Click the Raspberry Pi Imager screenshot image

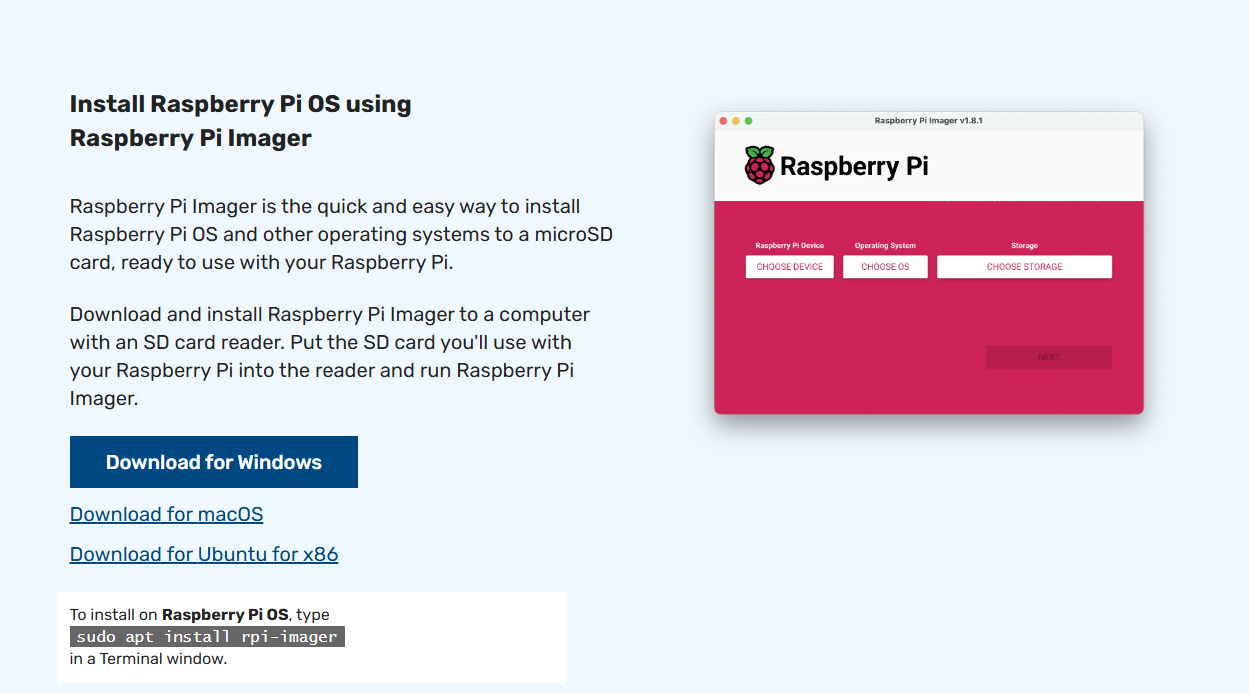click(929, 263)
